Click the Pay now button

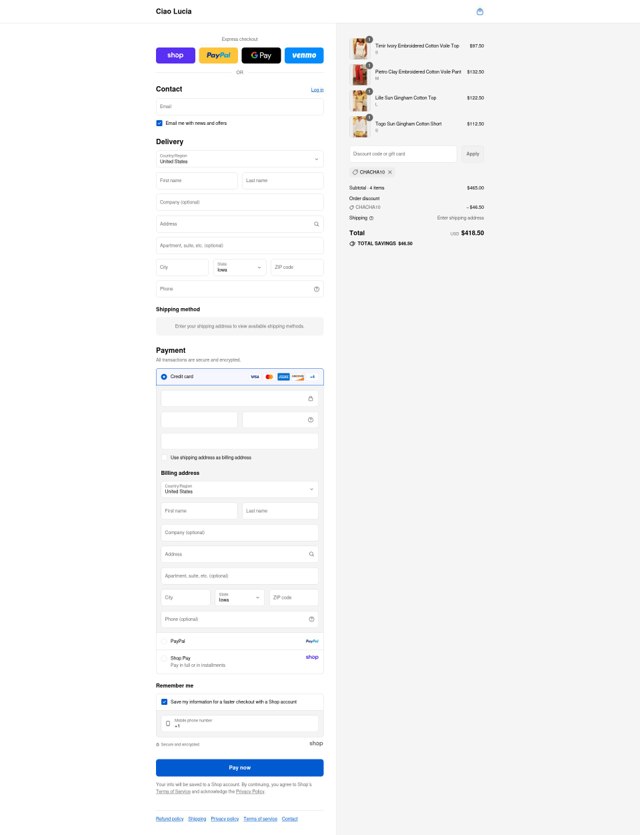pos(240,768)
